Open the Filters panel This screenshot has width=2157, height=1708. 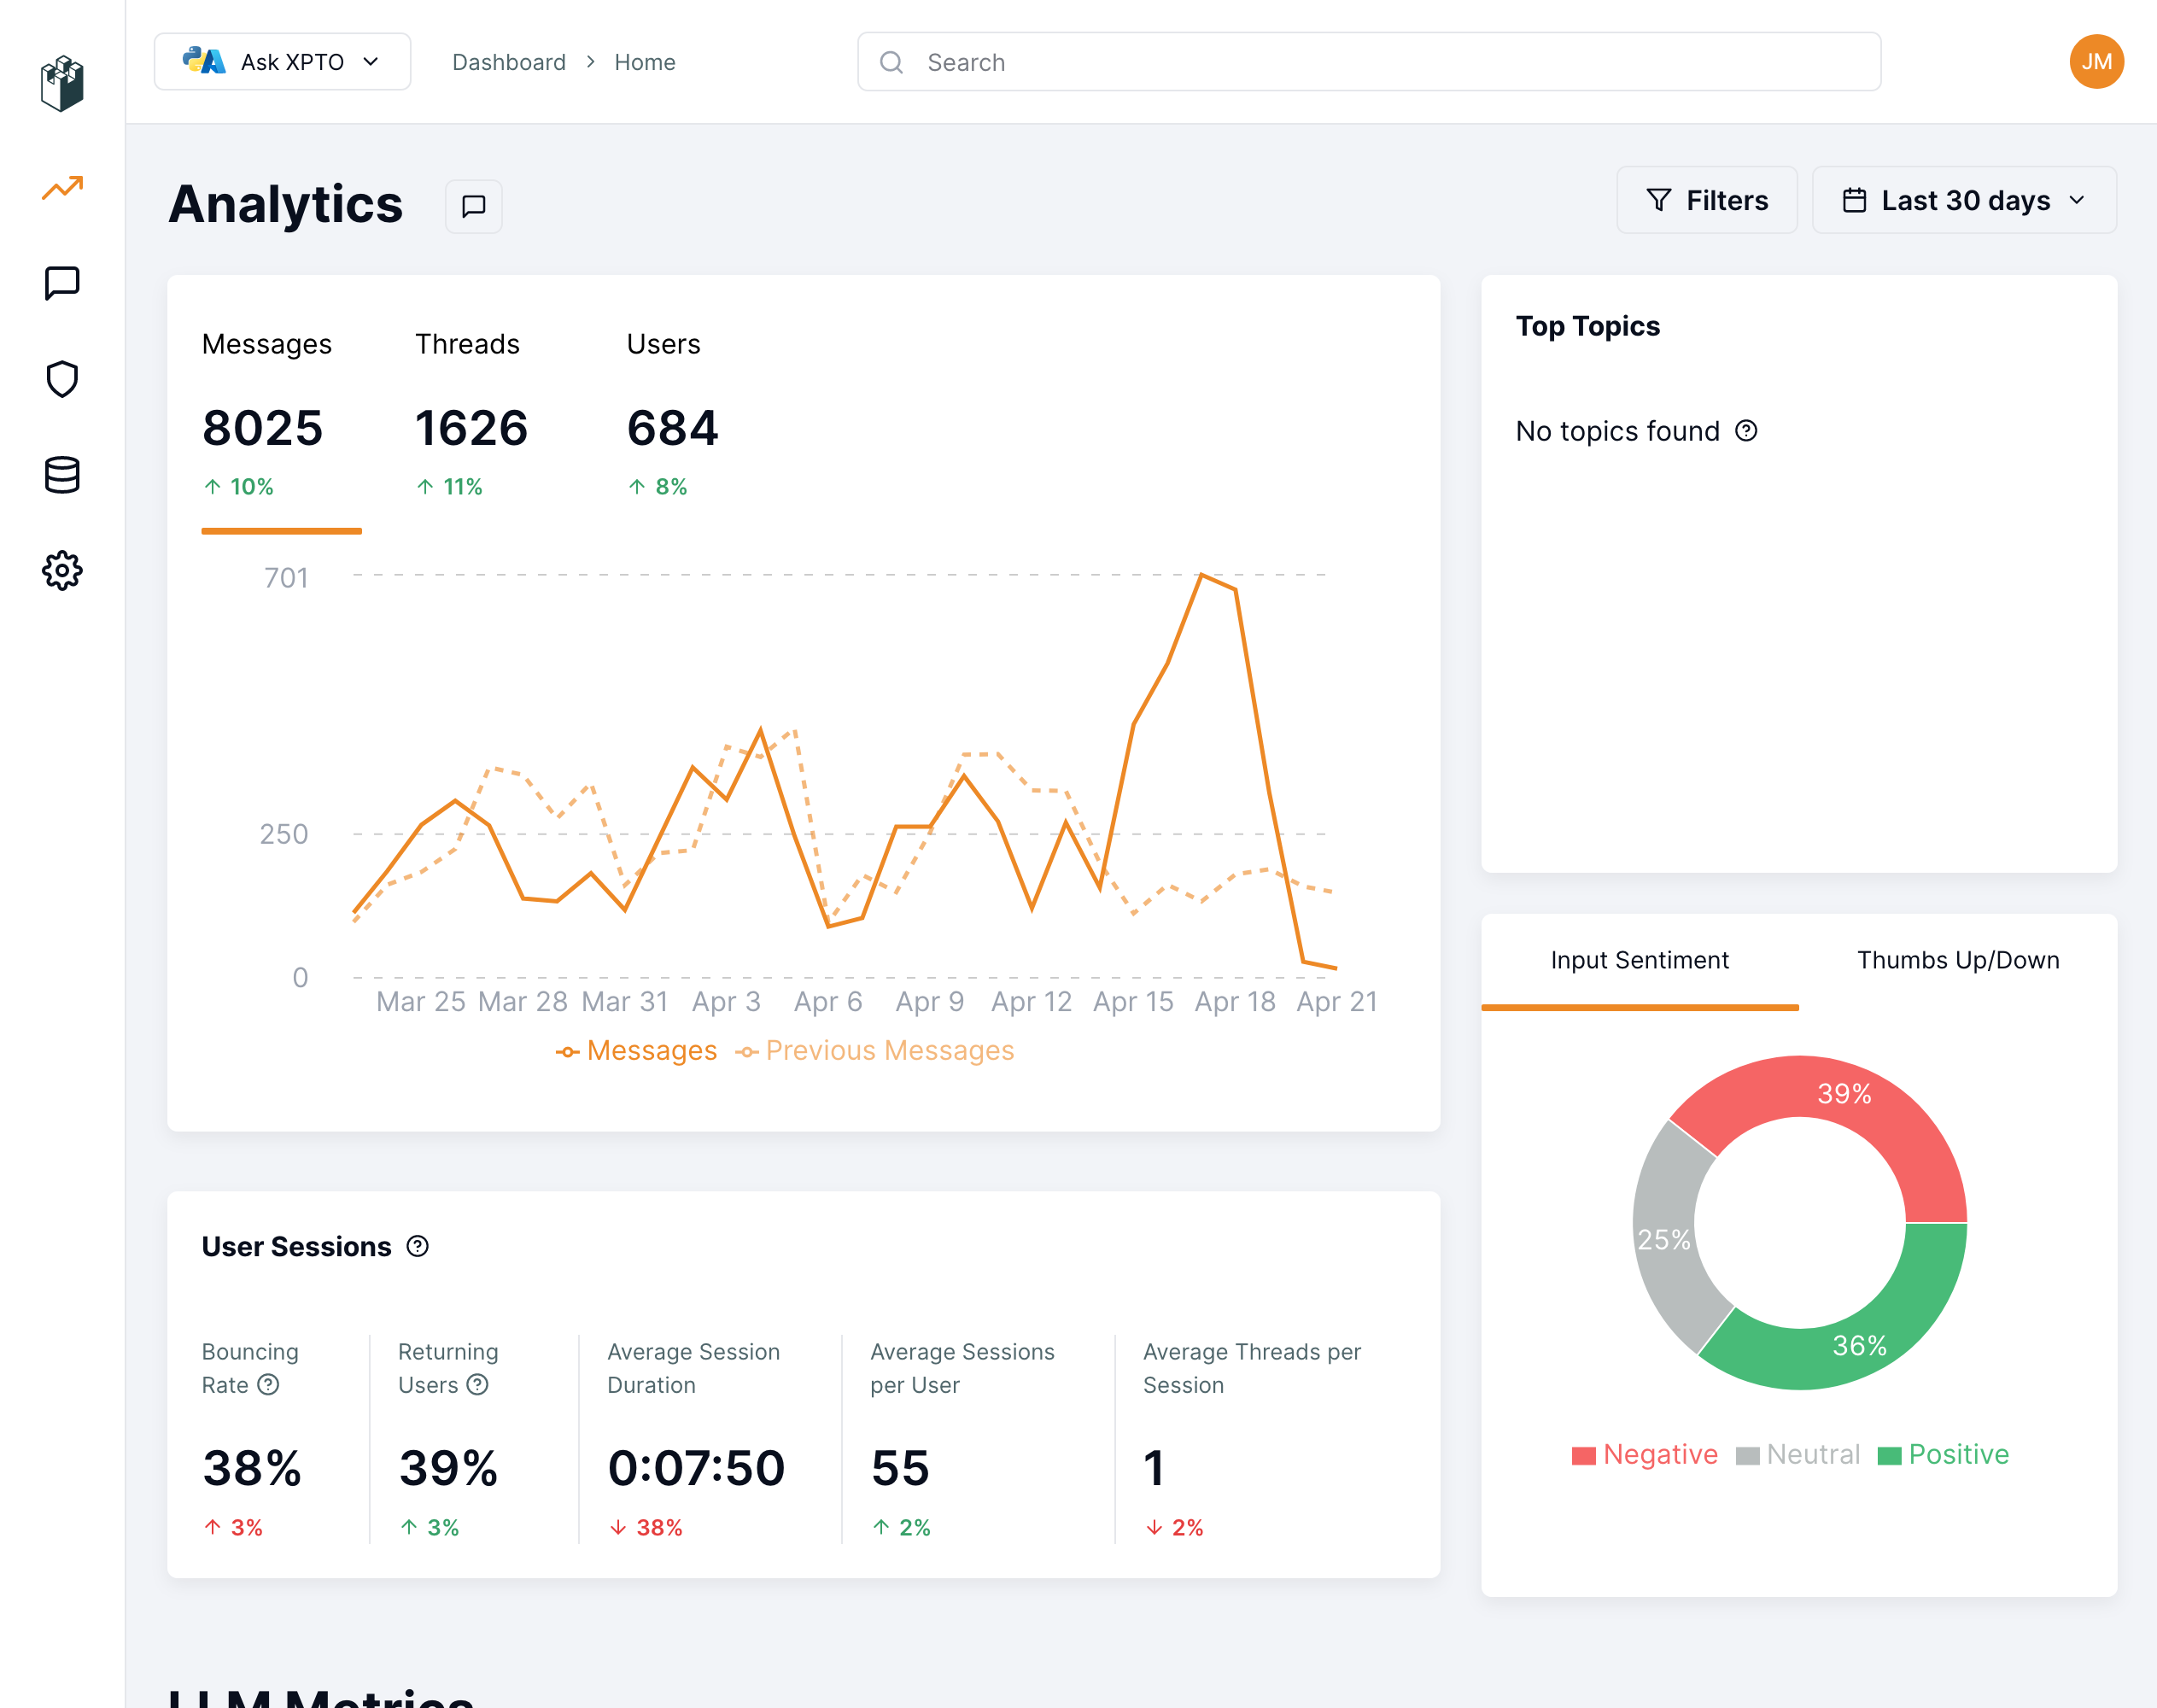pyautogui.click(x=1706, y=200)
